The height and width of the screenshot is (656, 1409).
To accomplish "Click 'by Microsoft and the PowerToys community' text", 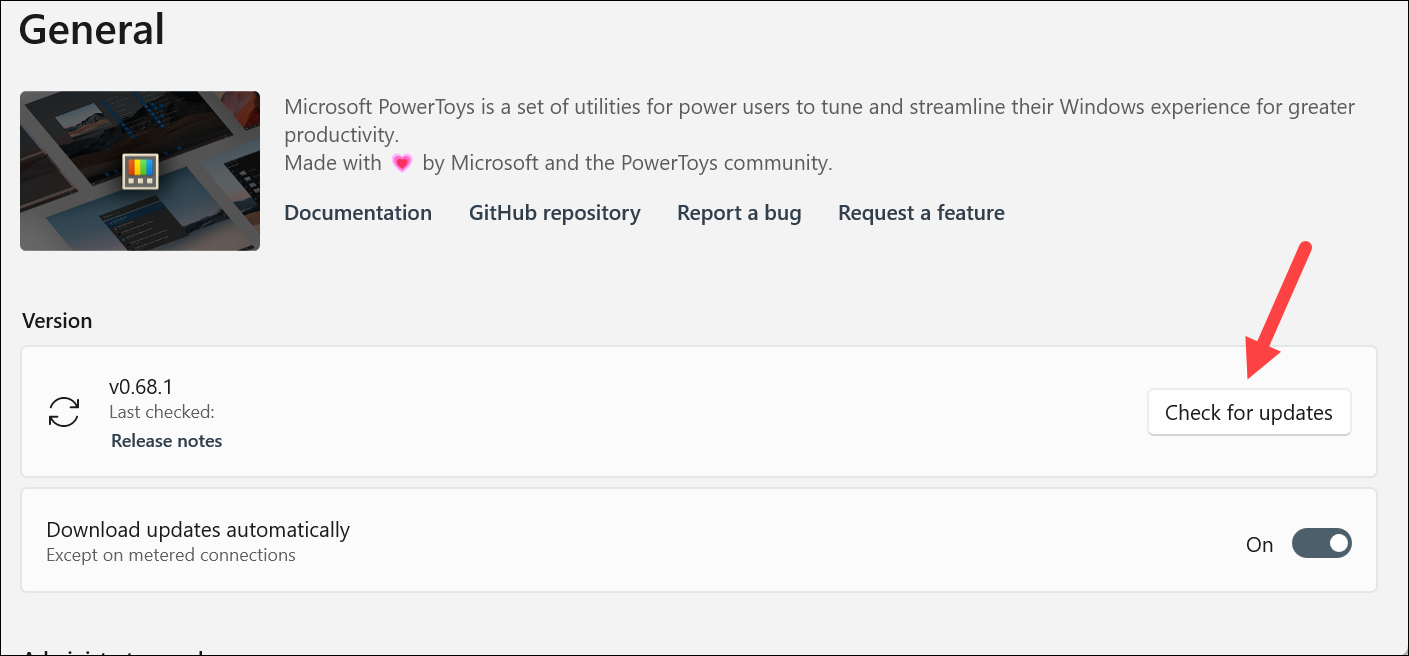I will [x=627, y=163].
